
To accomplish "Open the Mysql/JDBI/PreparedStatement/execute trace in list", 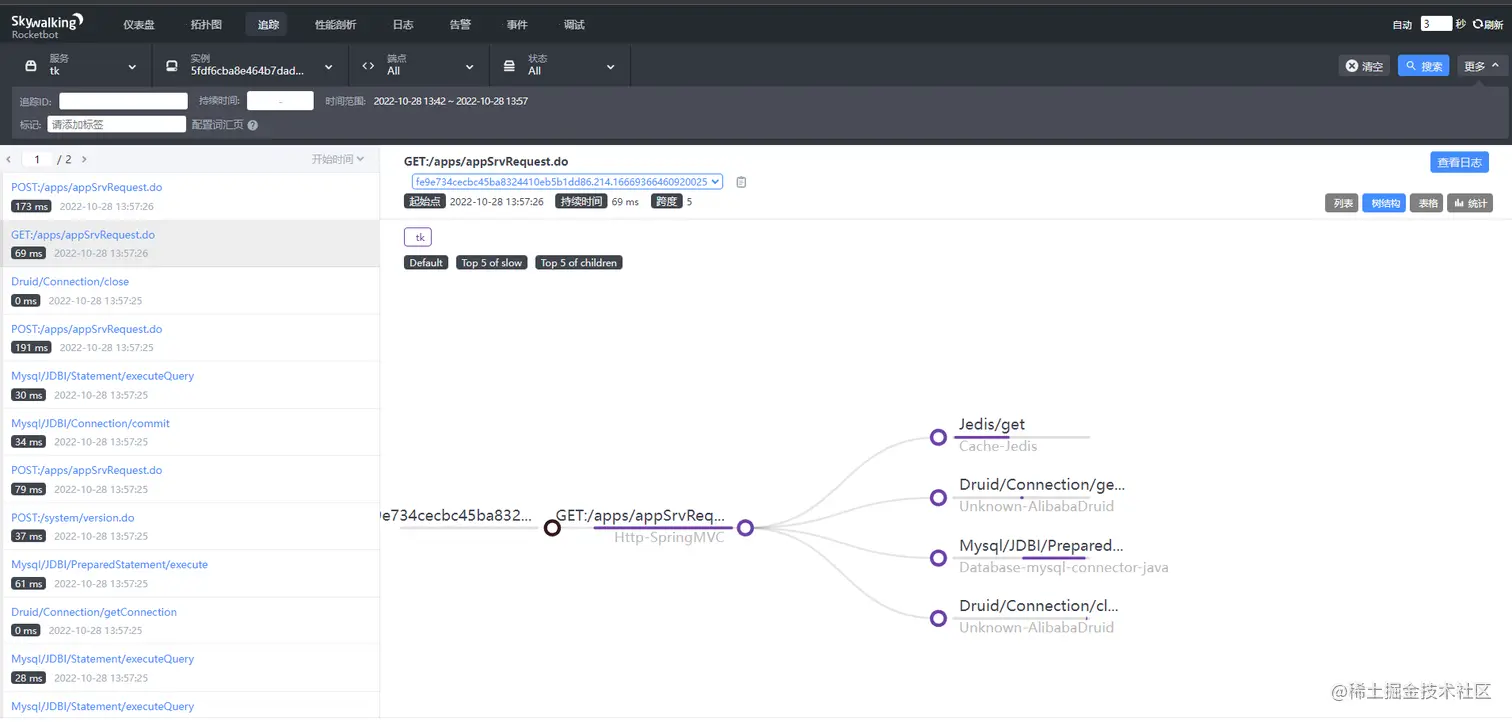I will (x=190, y=574).
